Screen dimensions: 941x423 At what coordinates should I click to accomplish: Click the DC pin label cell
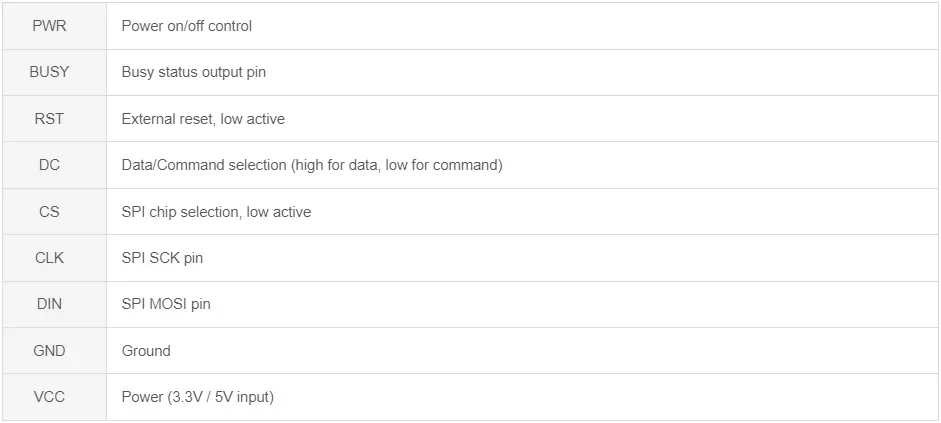[x=49, y=165]
